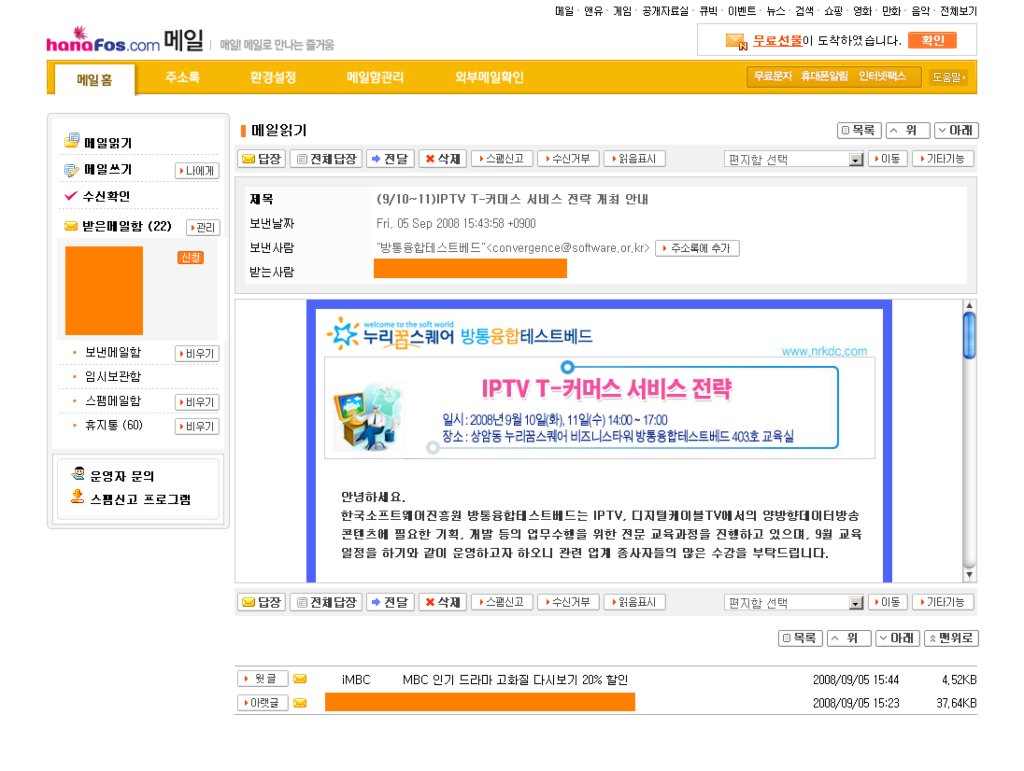Go to the 메일함관리 tab
Image resolution: width=1024 pixels, height=771 pixels.
375,77
